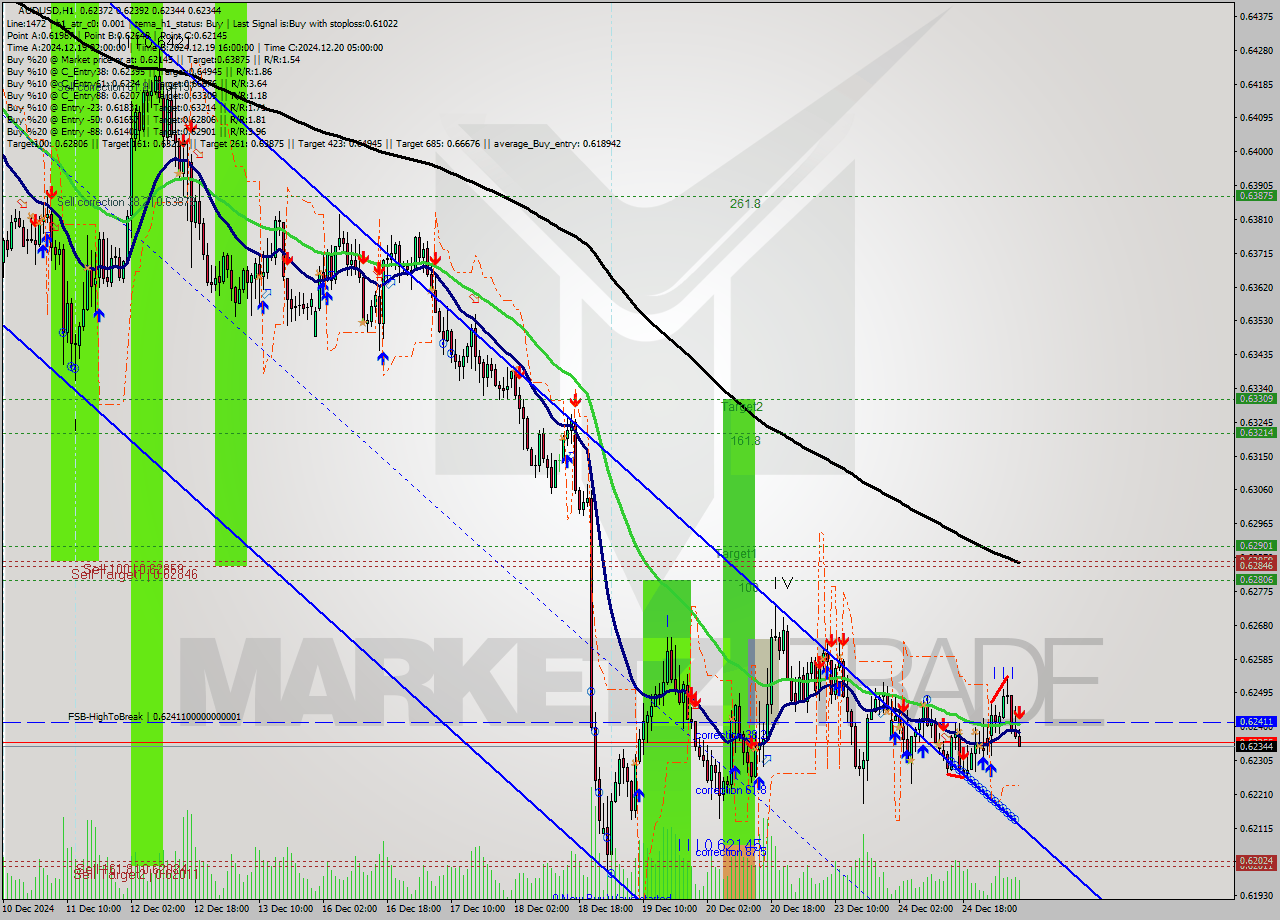Click the 'Time C:2024.12.20 05:00:00' label

(322, 47)
